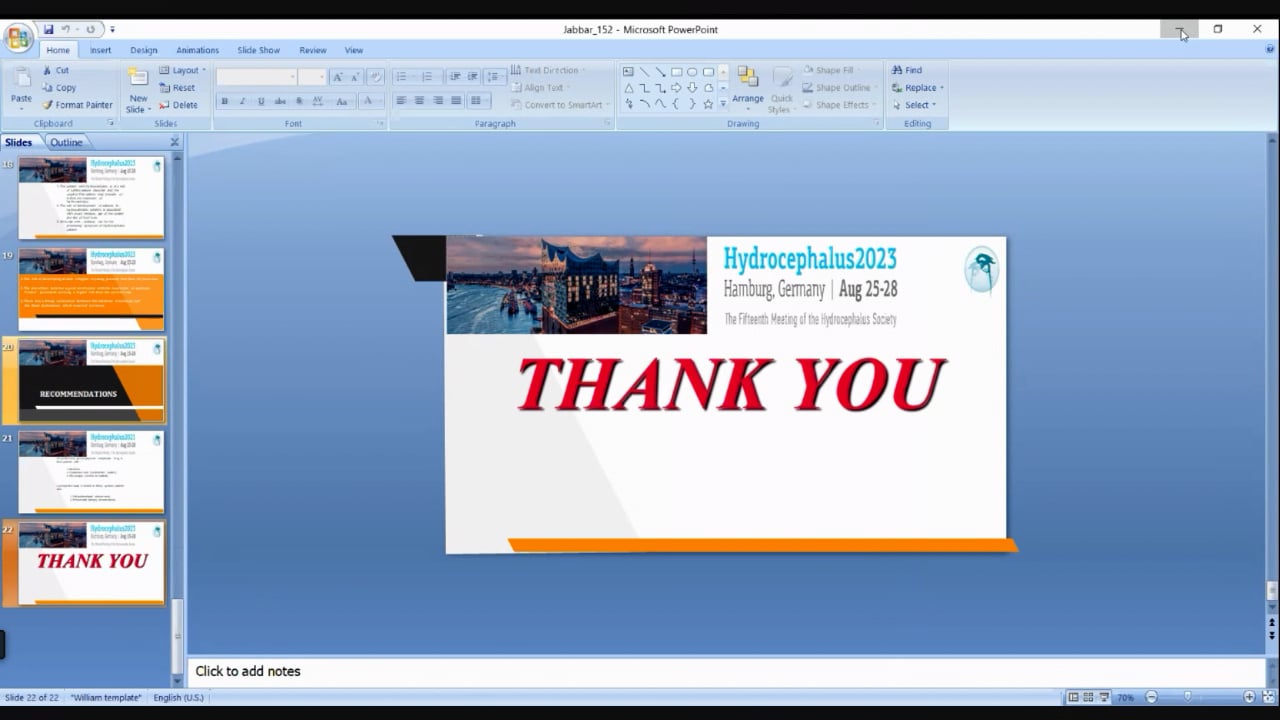The image size is (1280, 720).
Task: Open the font size combo box
Action: 312,77
